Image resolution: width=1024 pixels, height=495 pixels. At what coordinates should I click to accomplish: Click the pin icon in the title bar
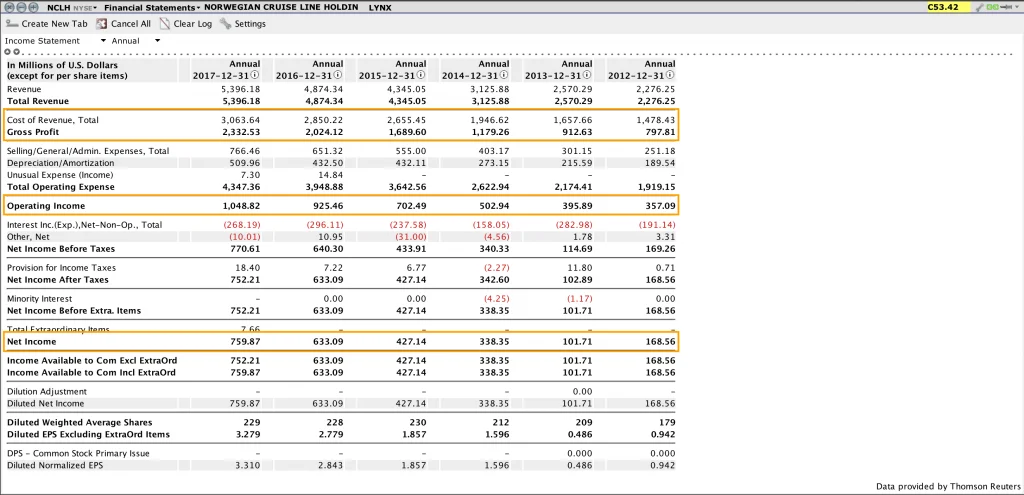coord(1006,7)
